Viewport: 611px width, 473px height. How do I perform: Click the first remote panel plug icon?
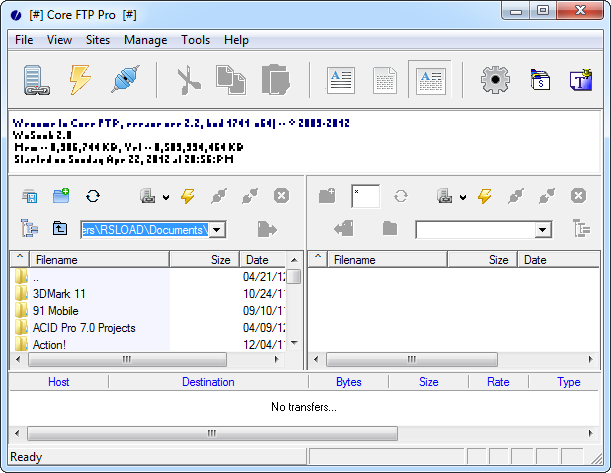(x=516, y=196)
